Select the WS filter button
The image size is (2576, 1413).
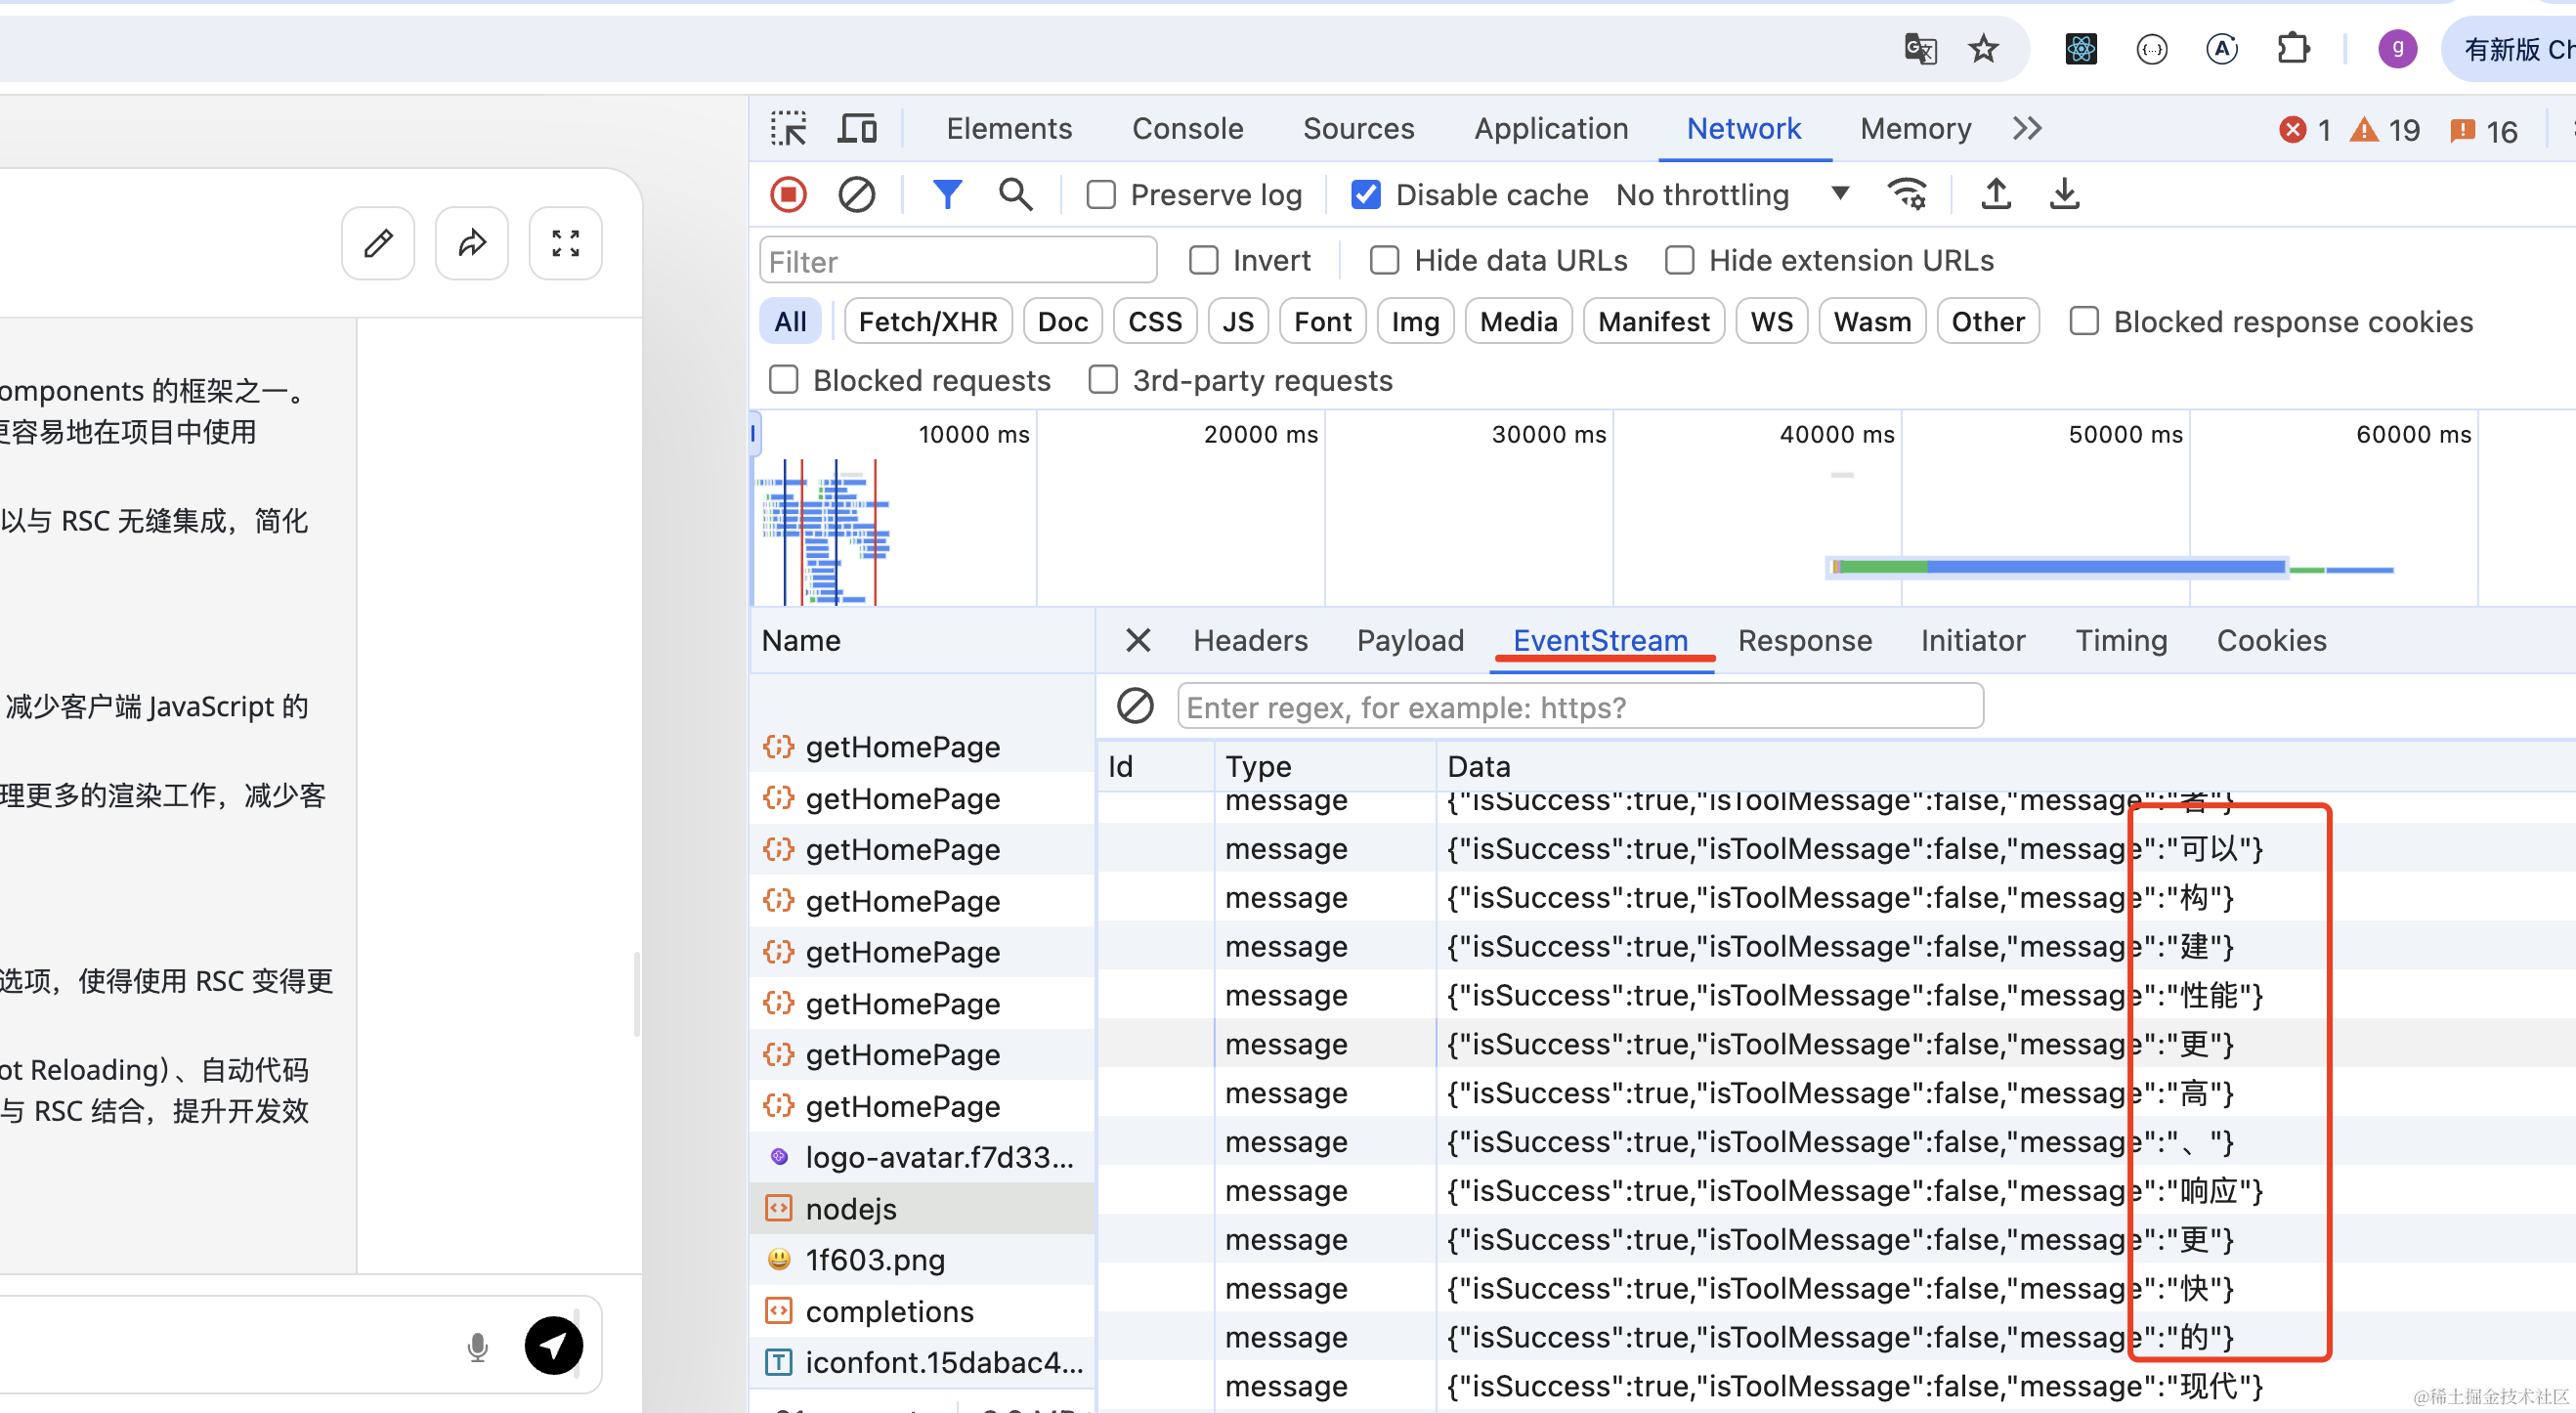point(1771,322)
